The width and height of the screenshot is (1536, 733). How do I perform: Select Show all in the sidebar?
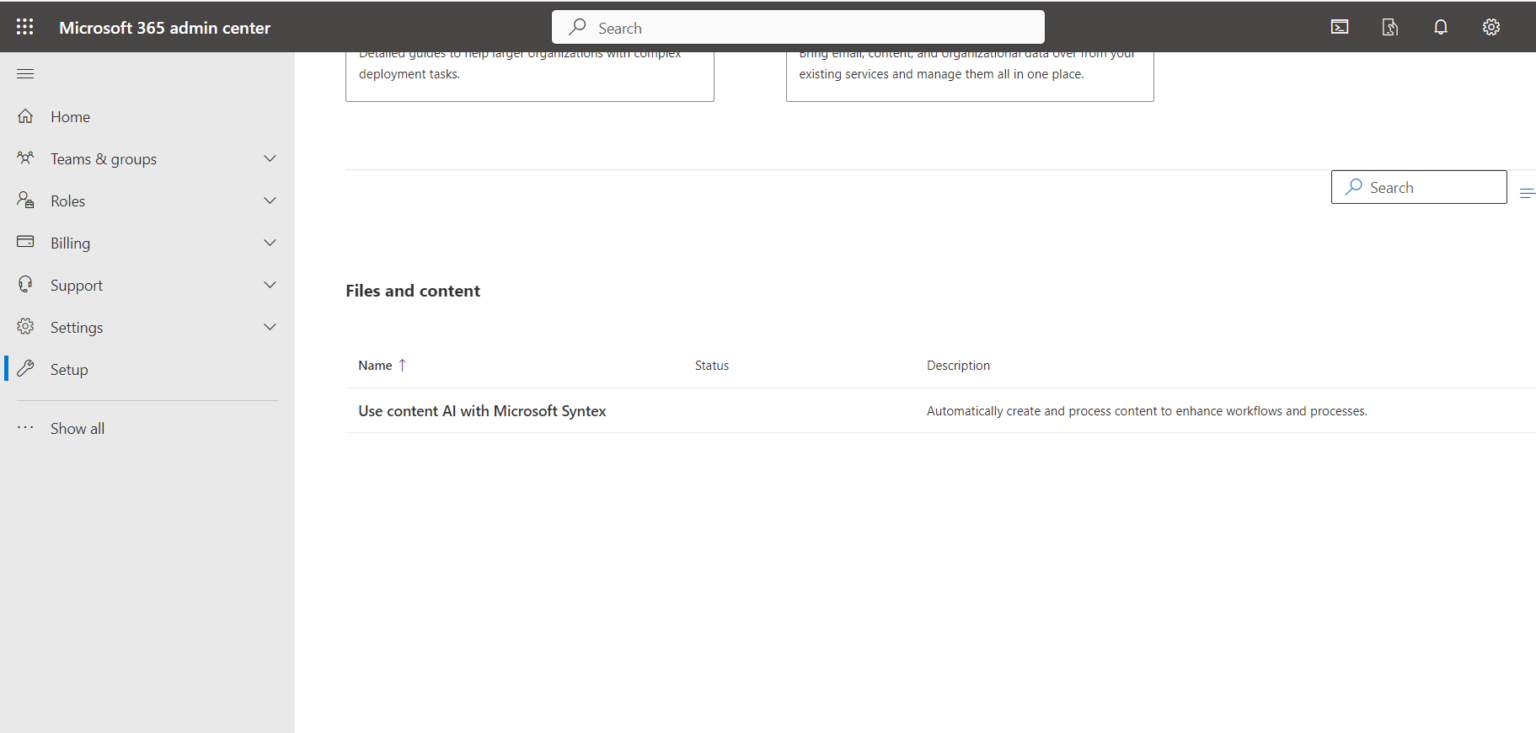77,428
